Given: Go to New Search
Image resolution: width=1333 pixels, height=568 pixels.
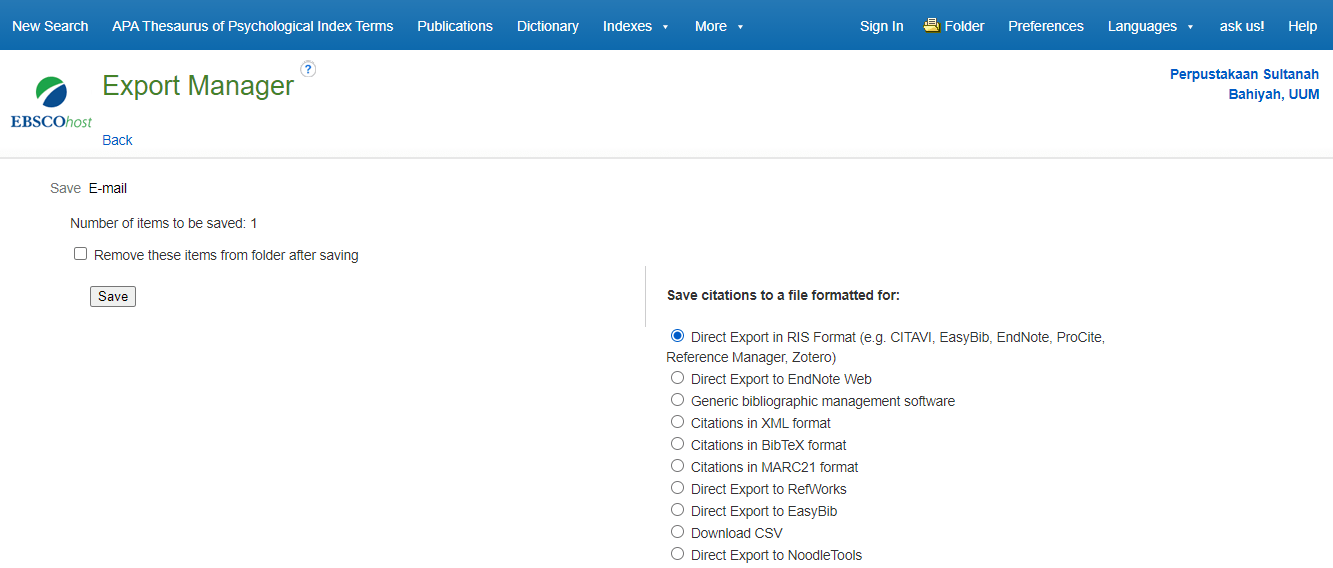Looking at the screenshot, I should tap(50, 26).
